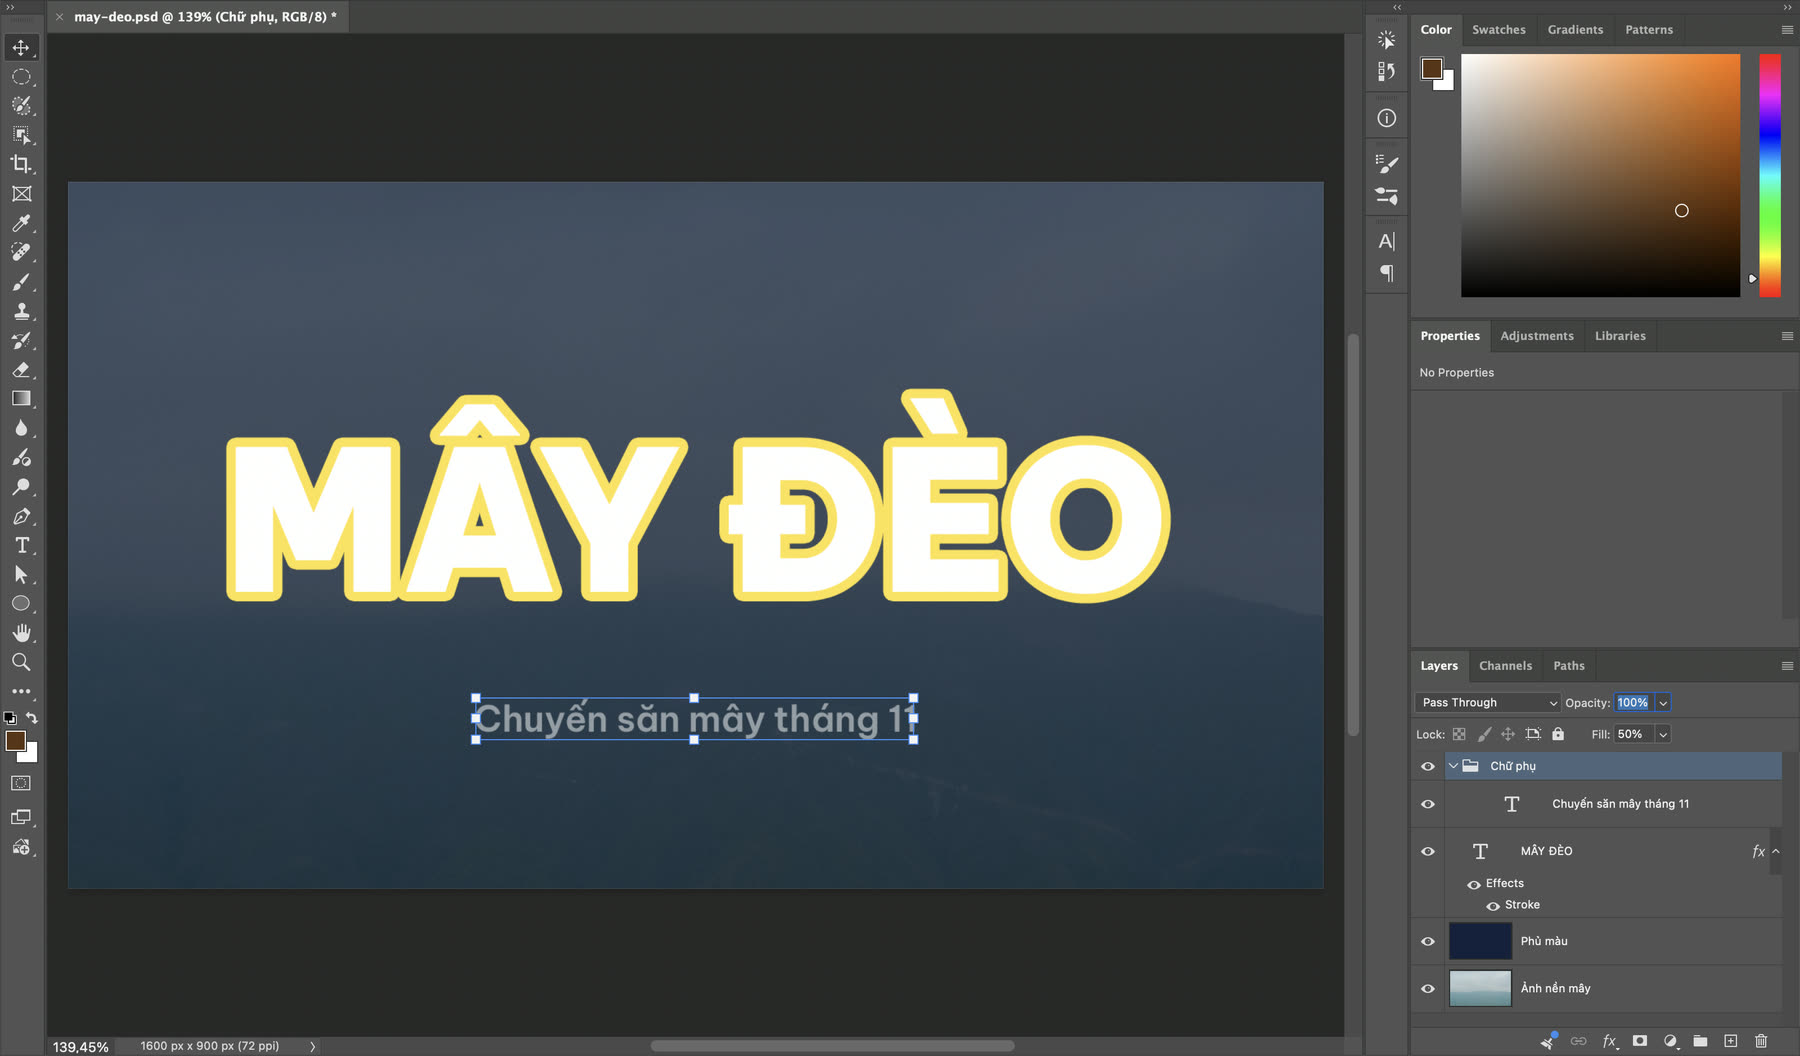Switch to the Adjustments tab
The width and height of the screenshot is (1800, 1056).
(1537, 336)
